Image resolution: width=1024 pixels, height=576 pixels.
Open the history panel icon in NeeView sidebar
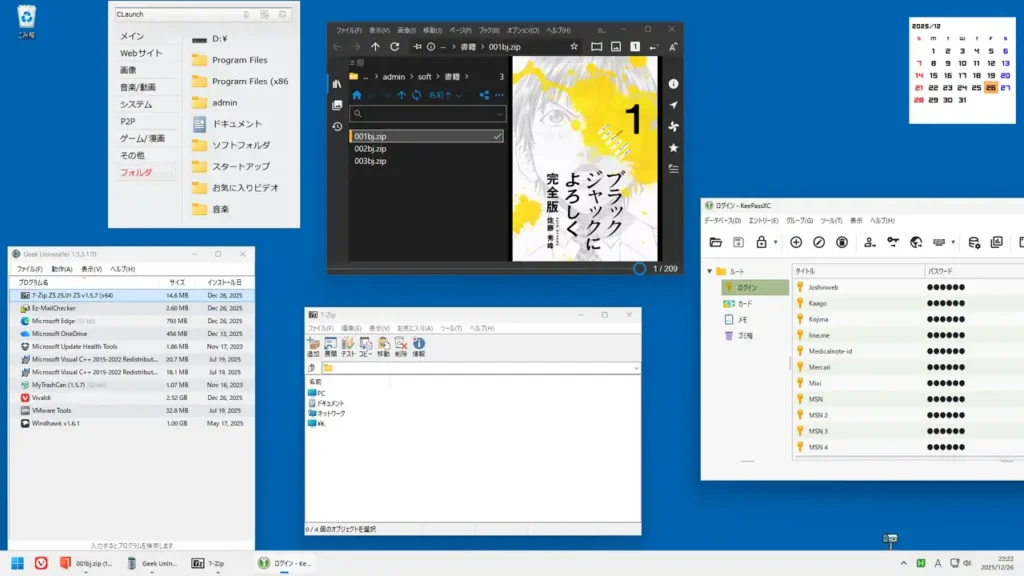(337, 127)
